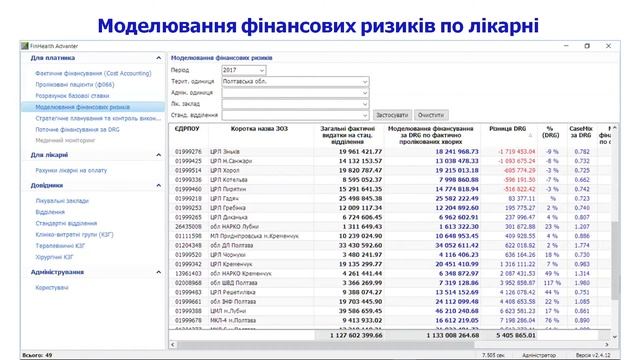This screenshot has width=640, height=360.
Task: Click the 'Всього: 49' status text
Action: click(x=37, y=355)
